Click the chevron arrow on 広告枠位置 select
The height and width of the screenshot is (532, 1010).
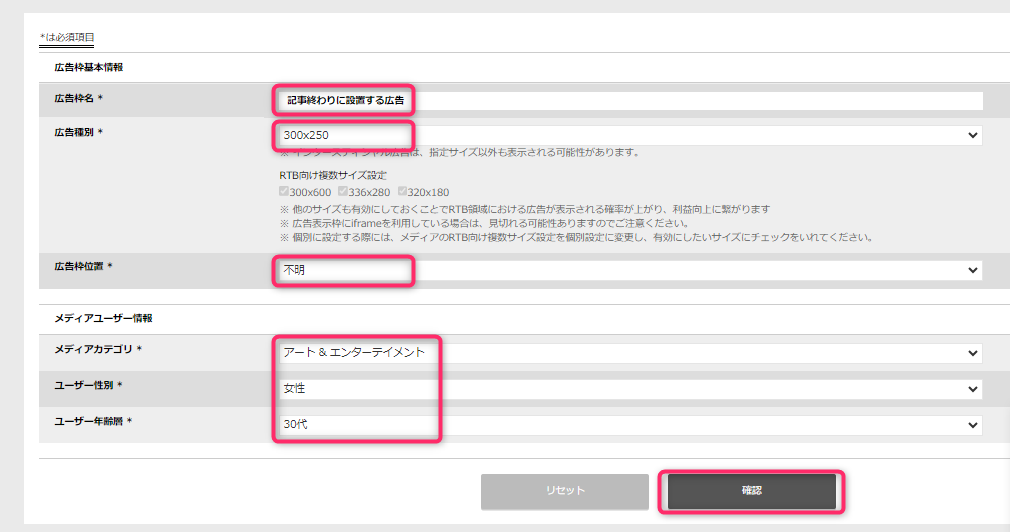click(x=972, y=270)
